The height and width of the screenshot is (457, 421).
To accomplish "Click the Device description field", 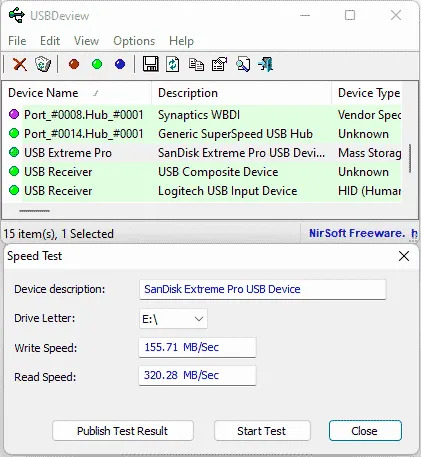I will (x=263, y=289).
